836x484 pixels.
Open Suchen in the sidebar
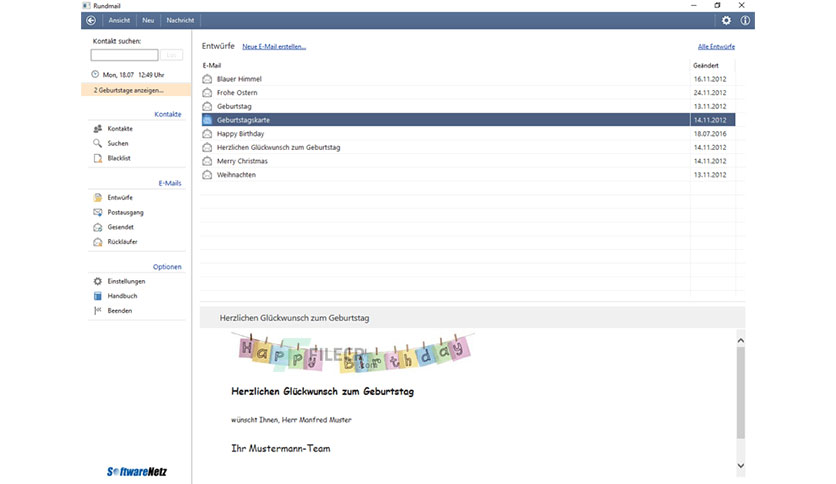click(118, 143)
